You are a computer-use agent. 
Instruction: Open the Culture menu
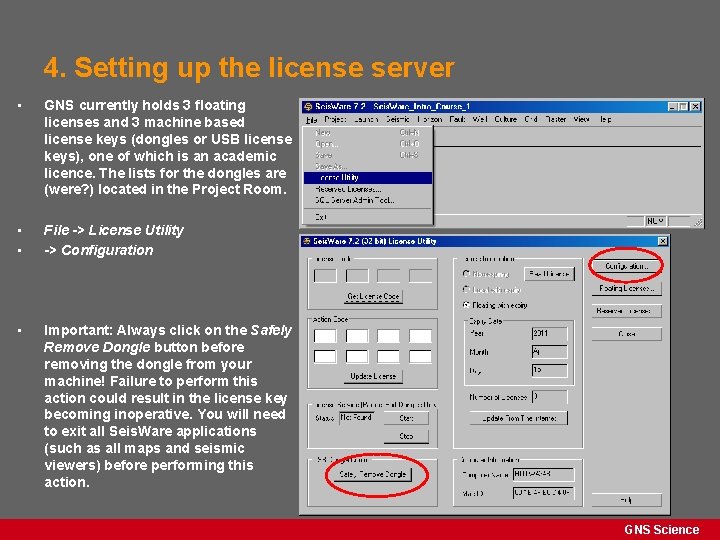(x=506, y=119)
